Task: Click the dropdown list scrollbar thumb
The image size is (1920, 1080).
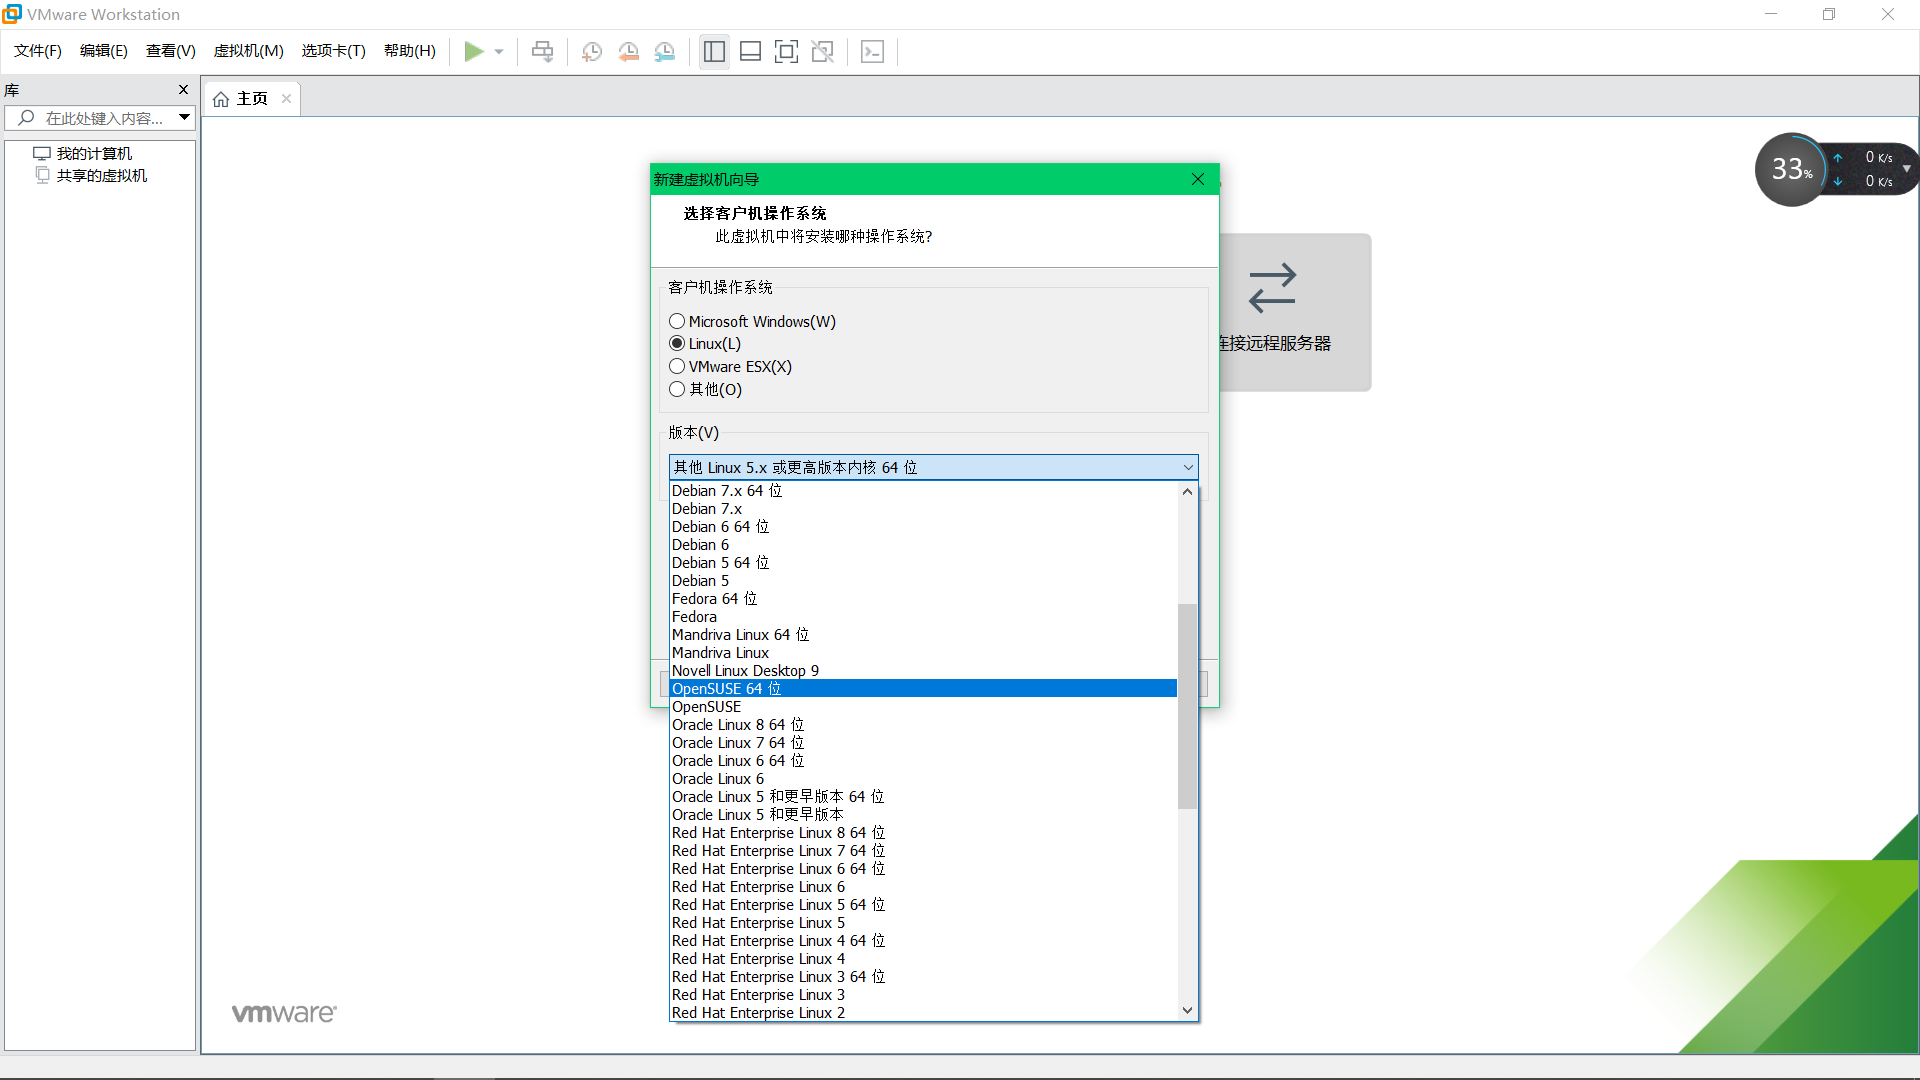Action: 1187,706
